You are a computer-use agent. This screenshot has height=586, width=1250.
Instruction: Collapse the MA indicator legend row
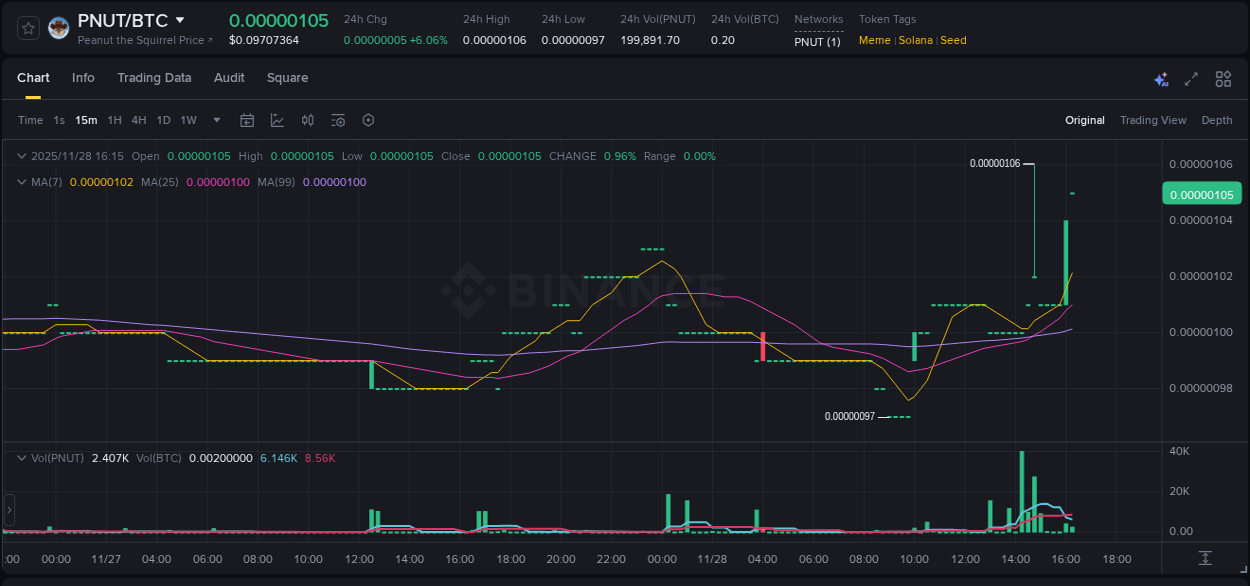[x=20, y=182]
